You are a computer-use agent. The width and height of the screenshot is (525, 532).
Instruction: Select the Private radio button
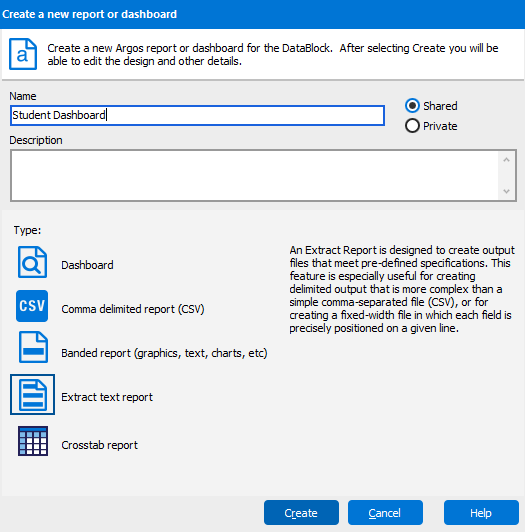pyautogui.click(x=412, y=126)
